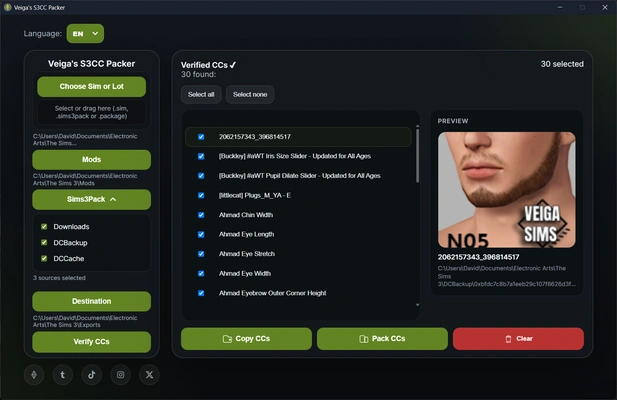Click the folder icon on Copy CCs
Viewport: 617px width, 400px height.
tap(227, 339)
